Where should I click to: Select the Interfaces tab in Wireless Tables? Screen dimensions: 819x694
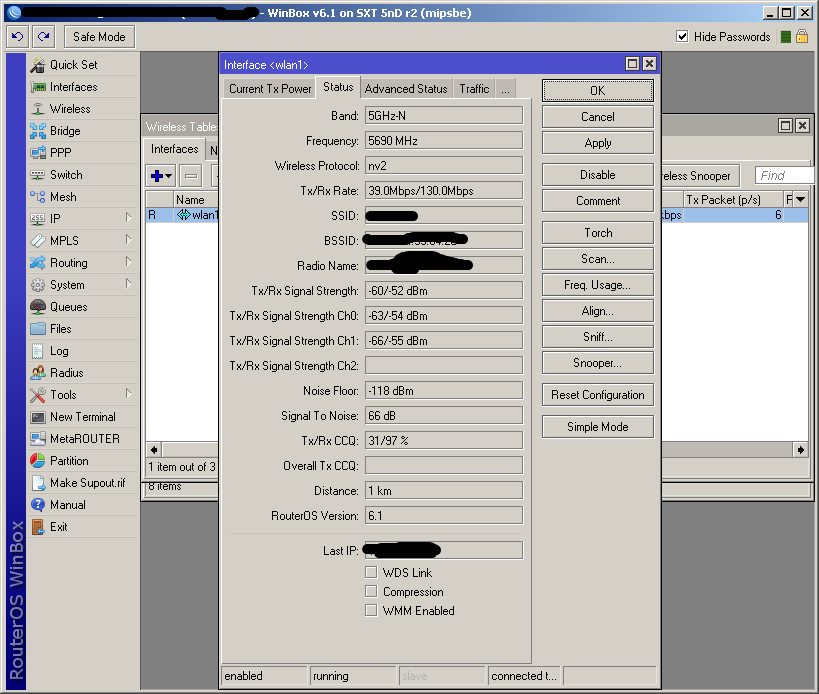174,149
